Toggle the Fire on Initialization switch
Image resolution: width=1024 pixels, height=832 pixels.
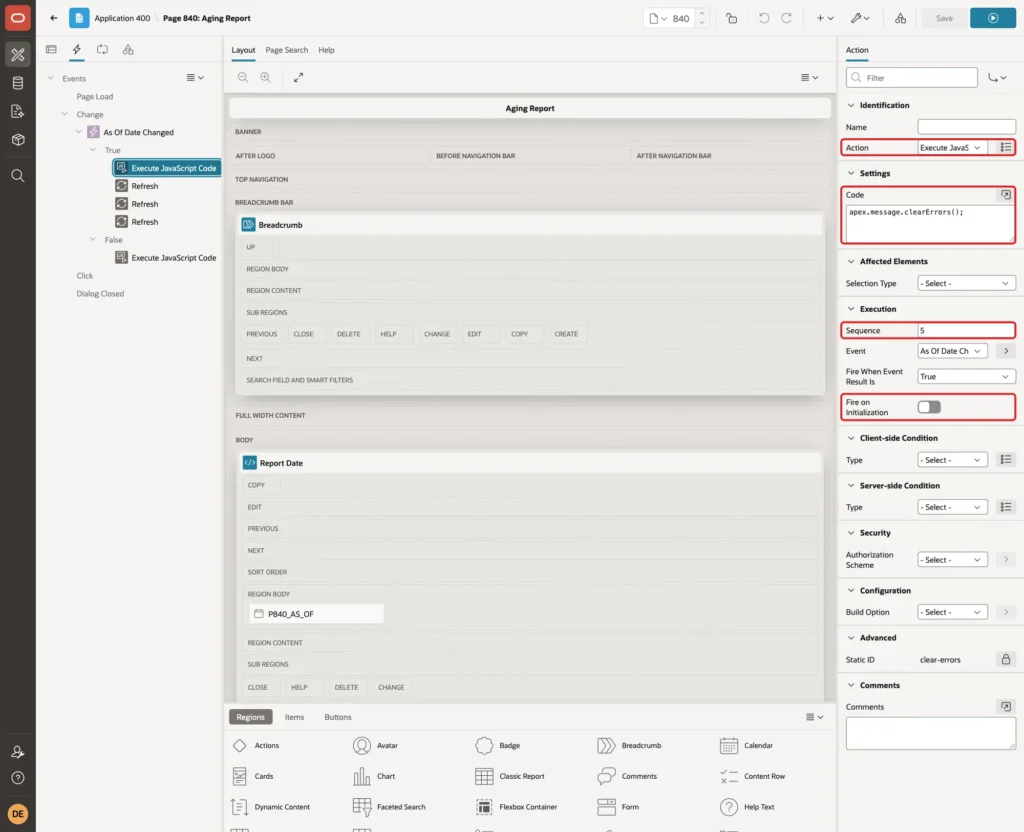929,408
